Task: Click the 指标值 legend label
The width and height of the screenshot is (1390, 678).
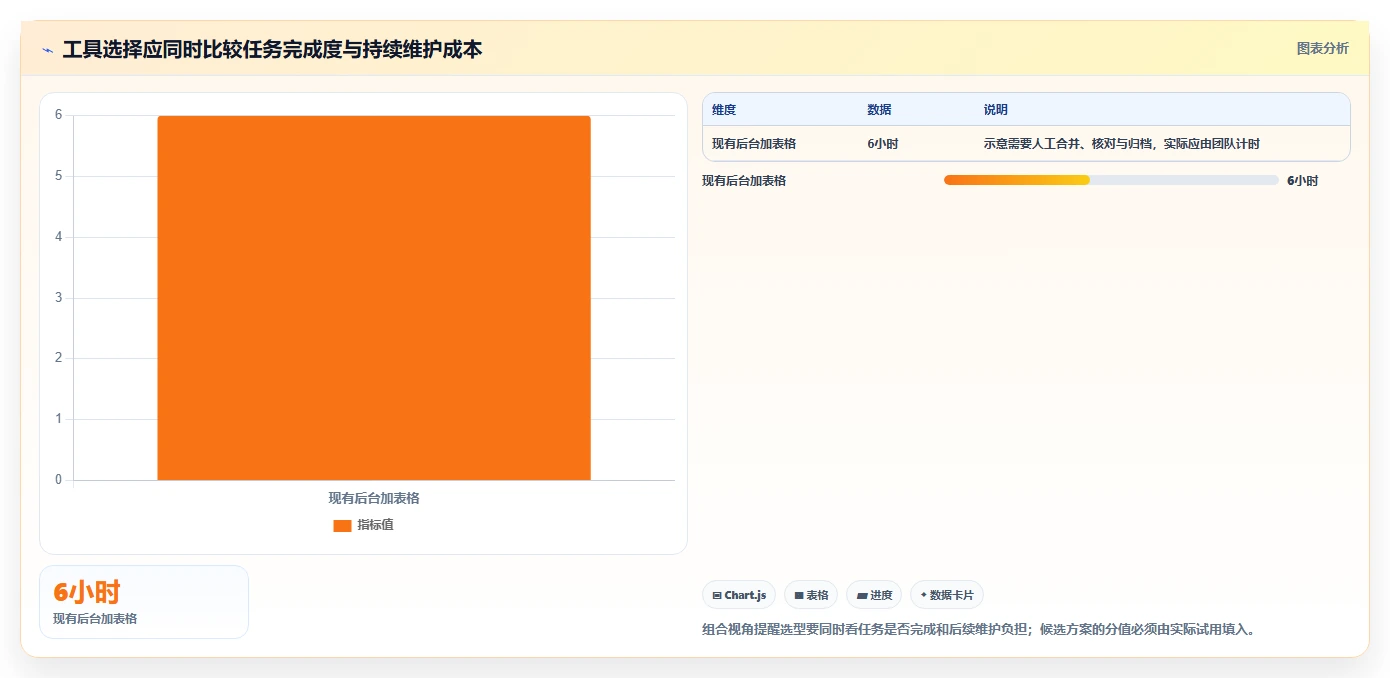Action: pyautogui.click(x=375, y=525)
